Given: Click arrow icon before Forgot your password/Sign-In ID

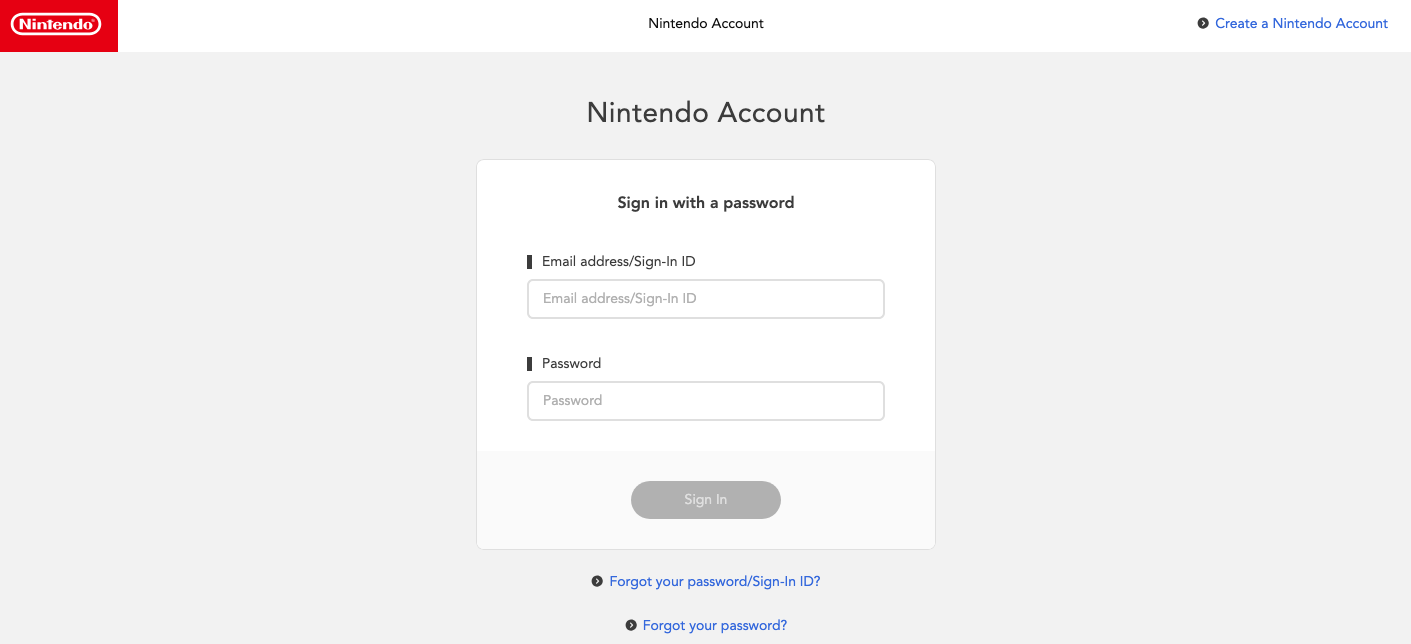Looking at the screenshot, I should tap(597, 581).
